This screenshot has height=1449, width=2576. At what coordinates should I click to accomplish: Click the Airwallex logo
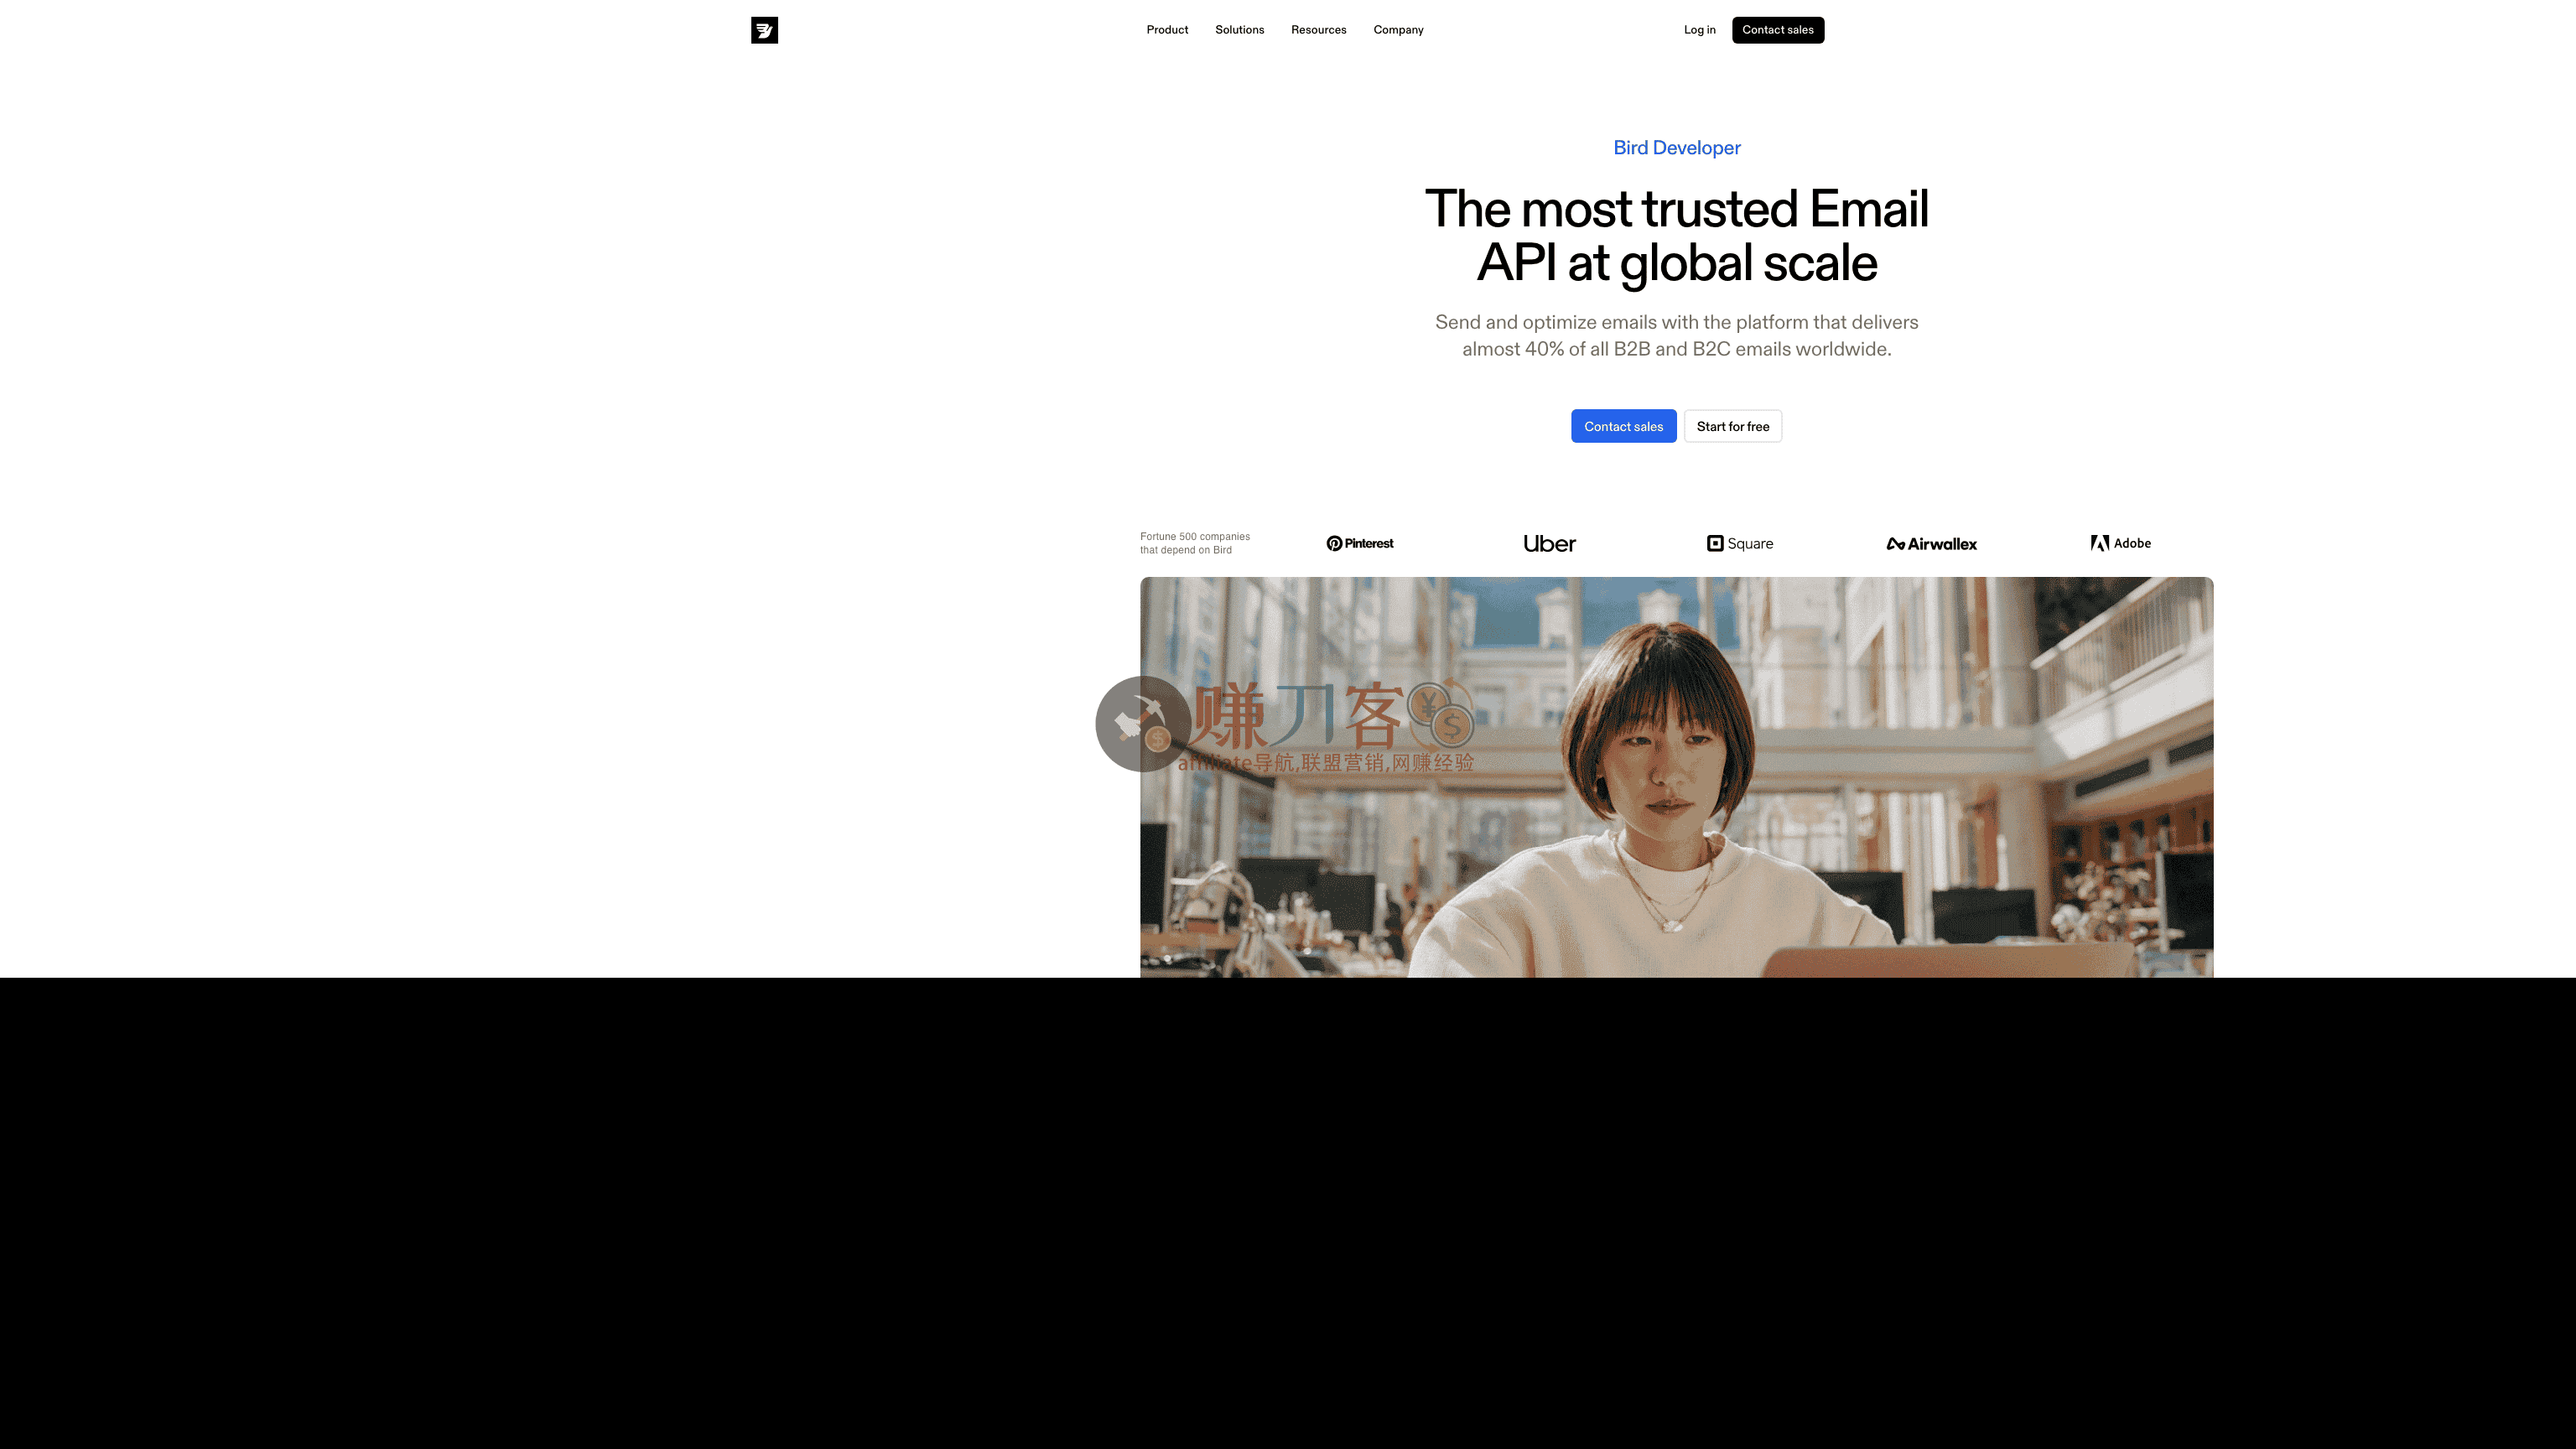[1931, 544]
